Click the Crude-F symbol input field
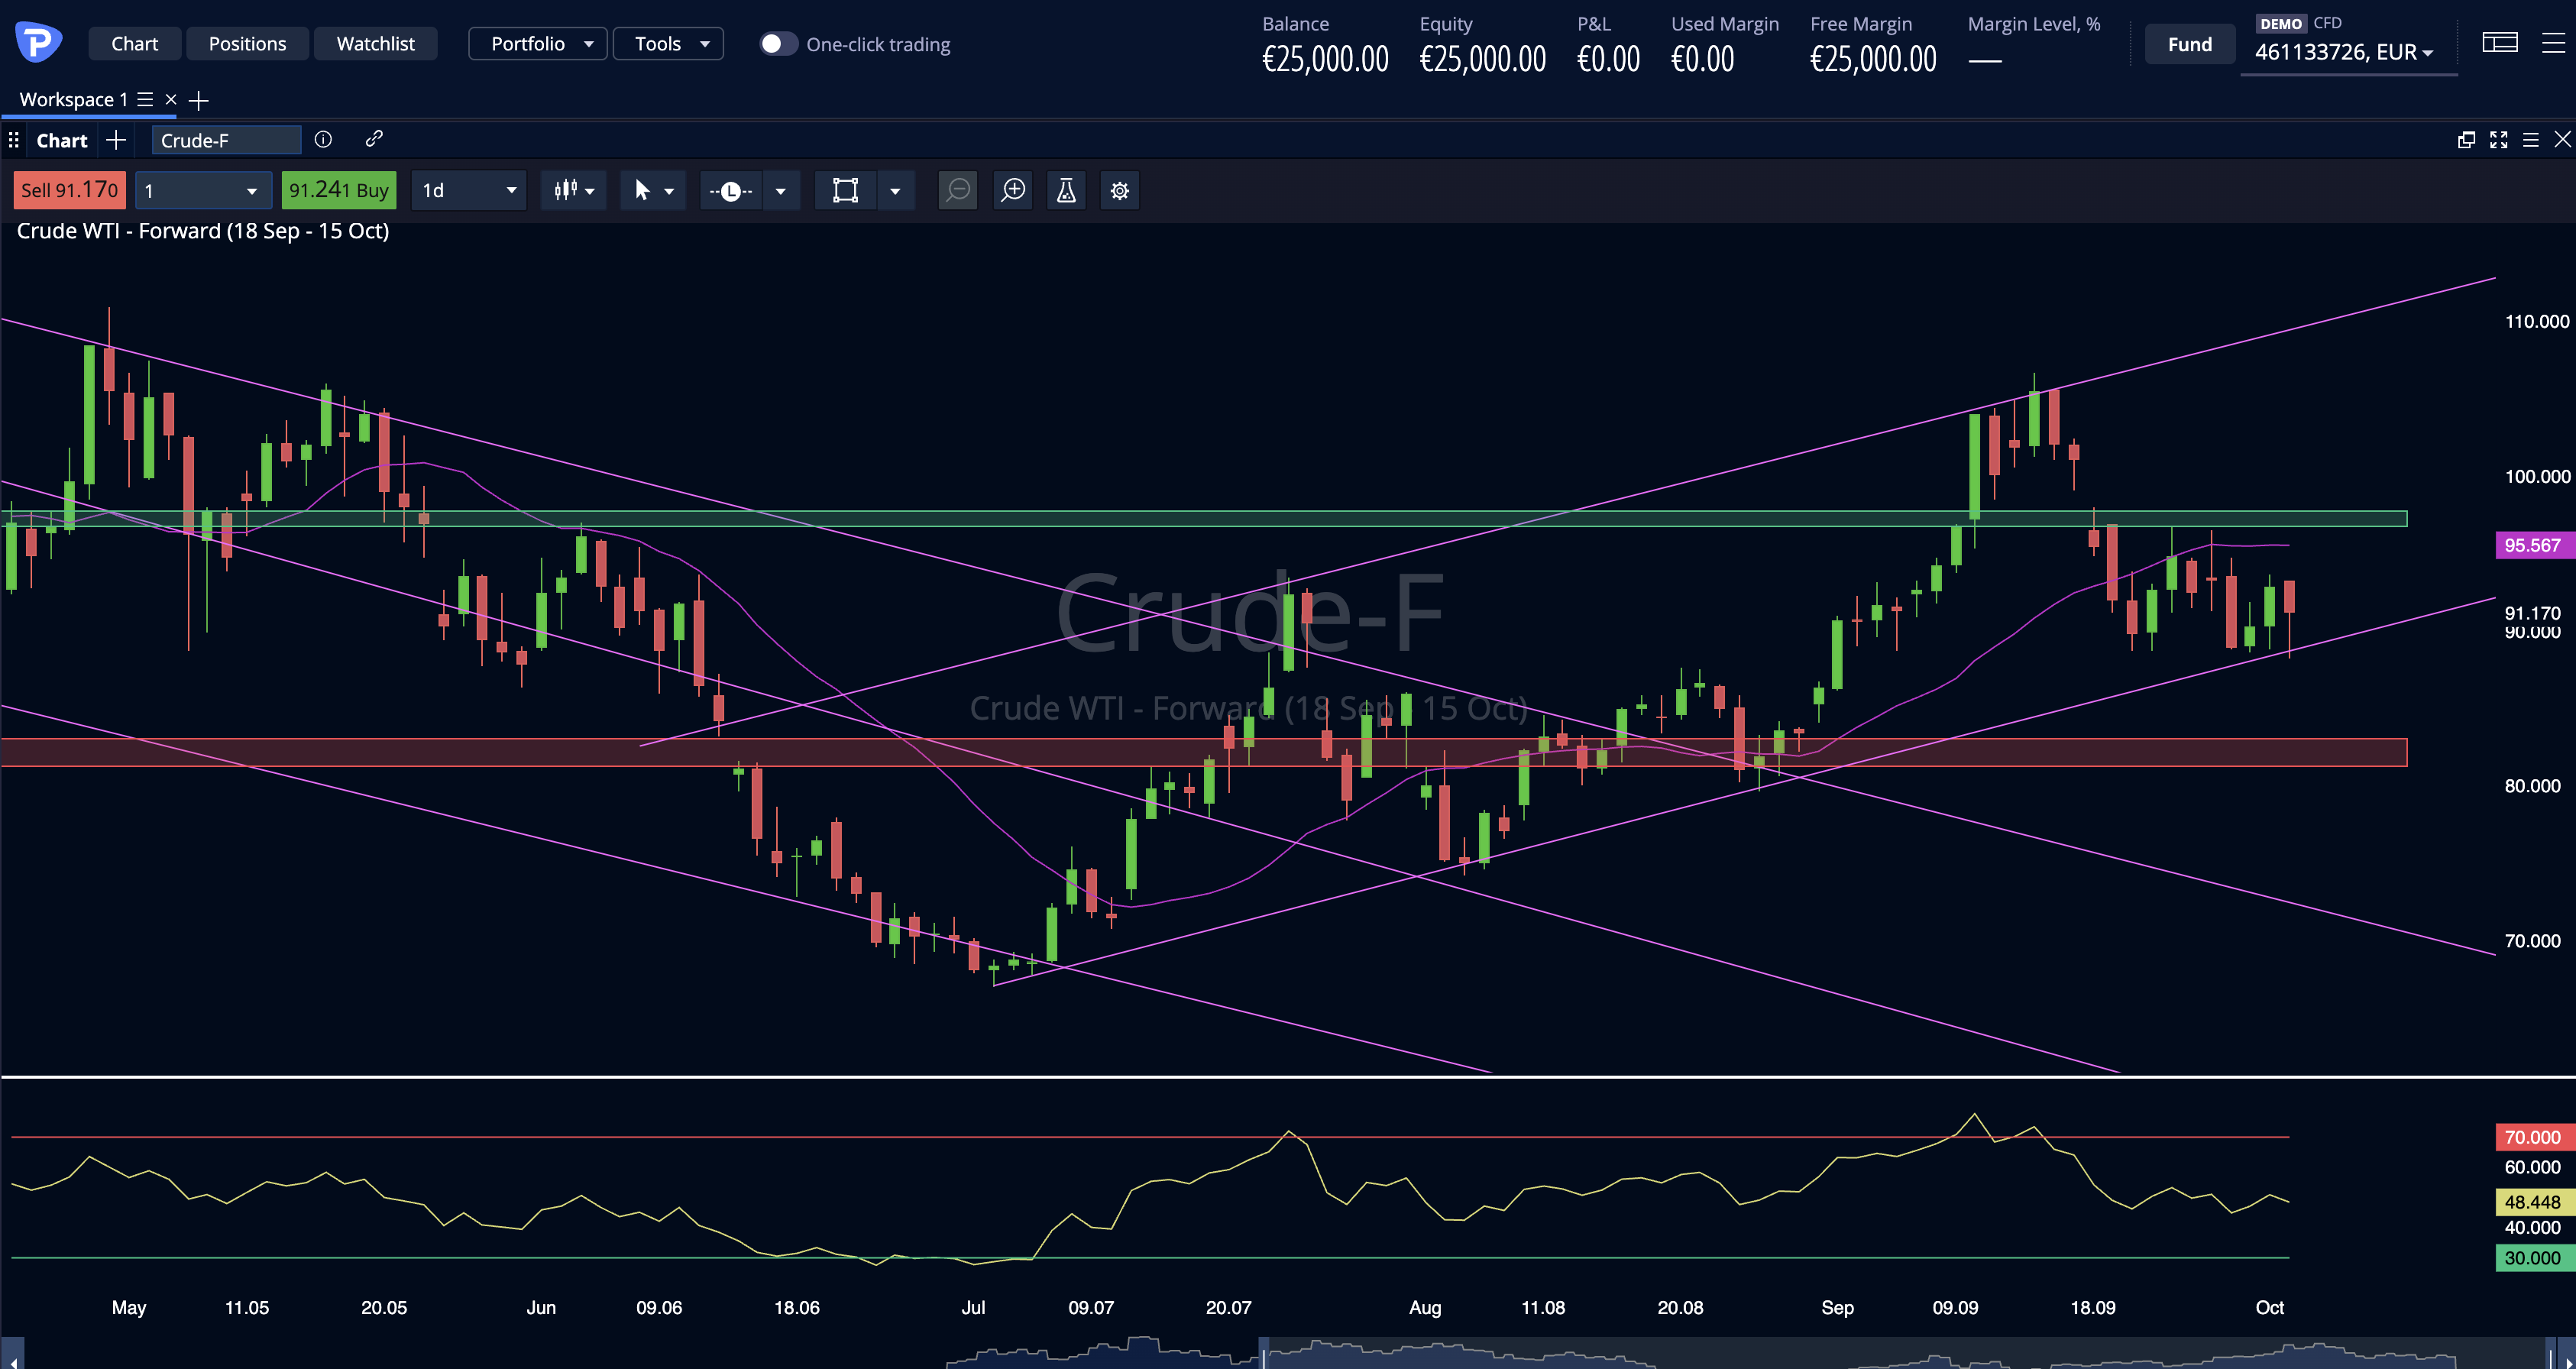This screenshot has width=2576, height=1369. click(226, 140)
